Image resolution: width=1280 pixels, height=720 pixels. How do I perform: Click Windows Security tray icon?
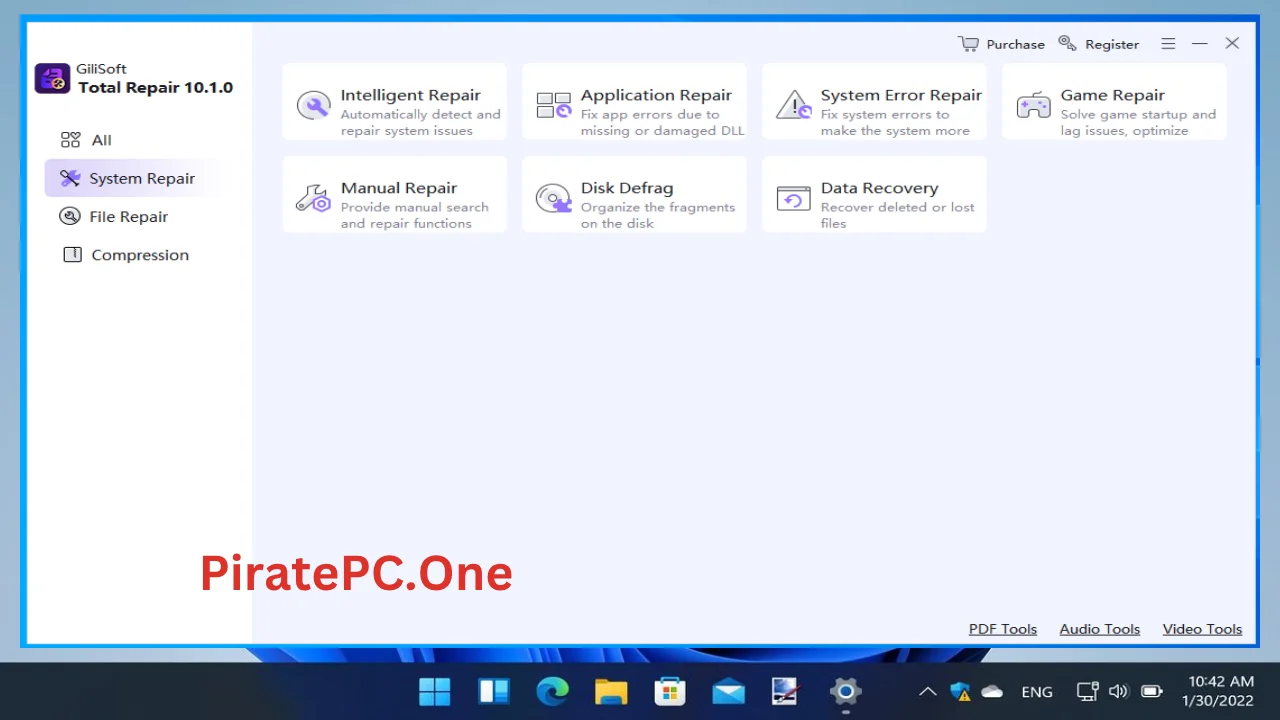coord(960,691)
